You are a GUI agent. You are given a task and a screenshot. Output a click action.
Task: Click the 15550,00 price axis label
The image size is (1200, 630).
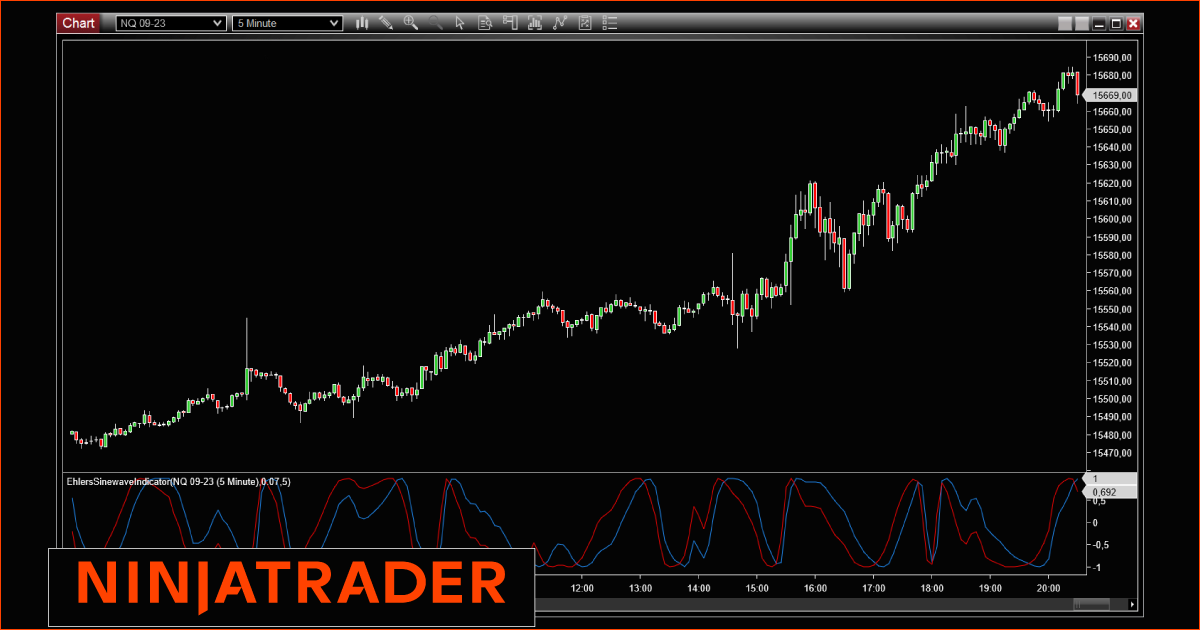[x=1112, y=309]
